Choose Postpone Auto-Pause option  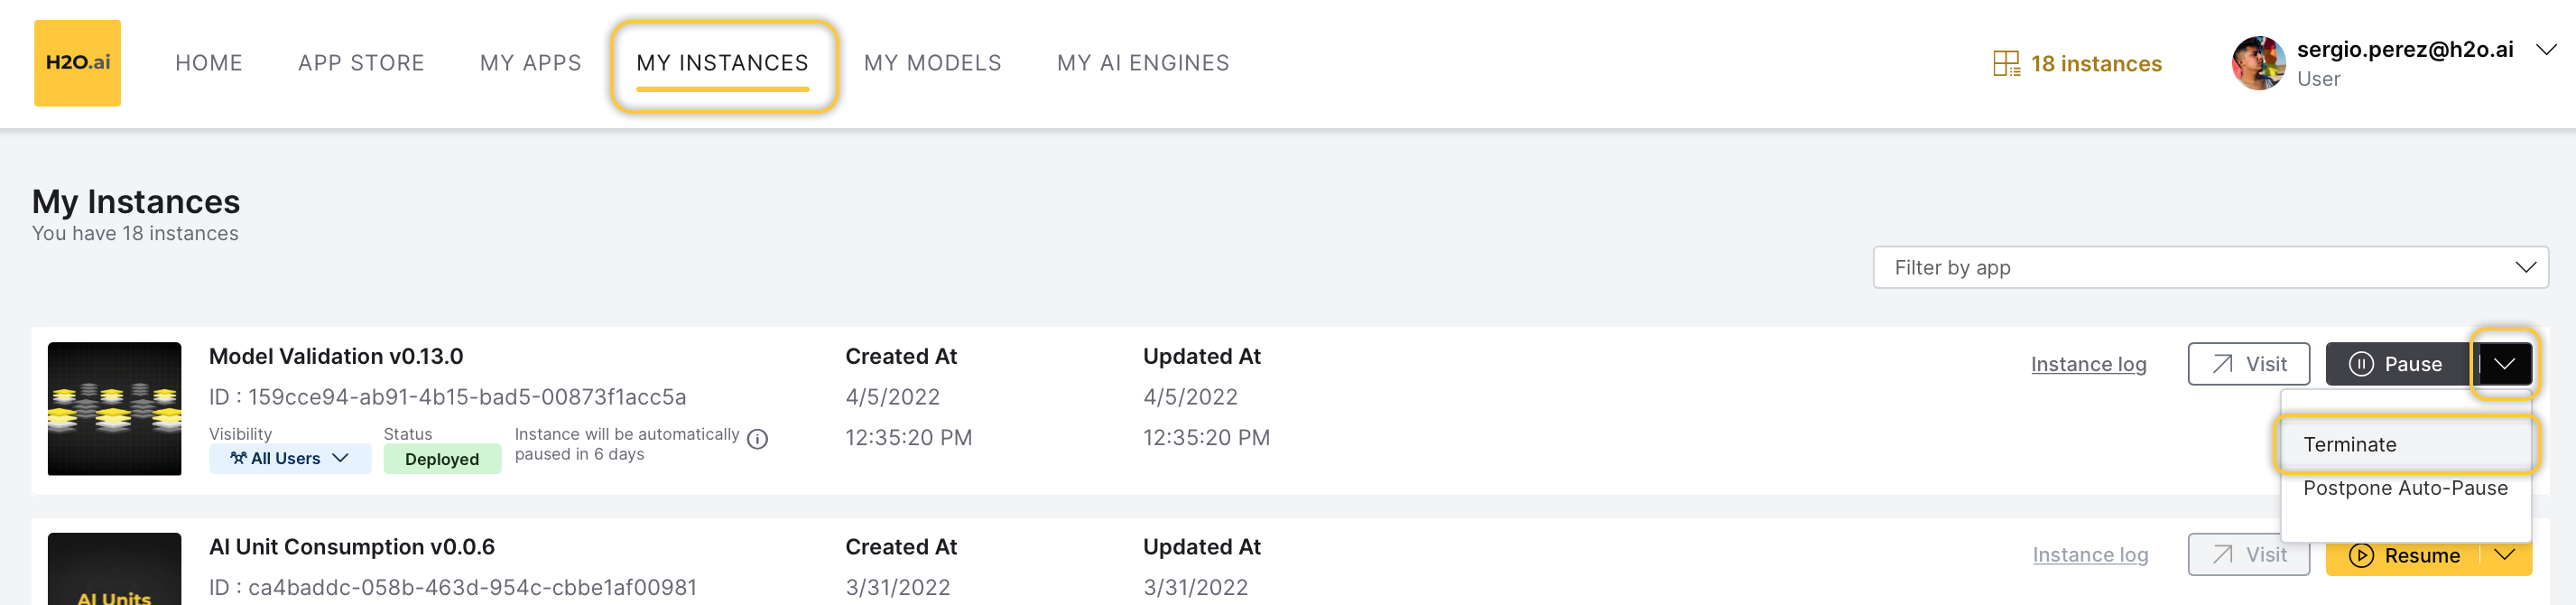pyautogui.click(x=2404, y=488)
